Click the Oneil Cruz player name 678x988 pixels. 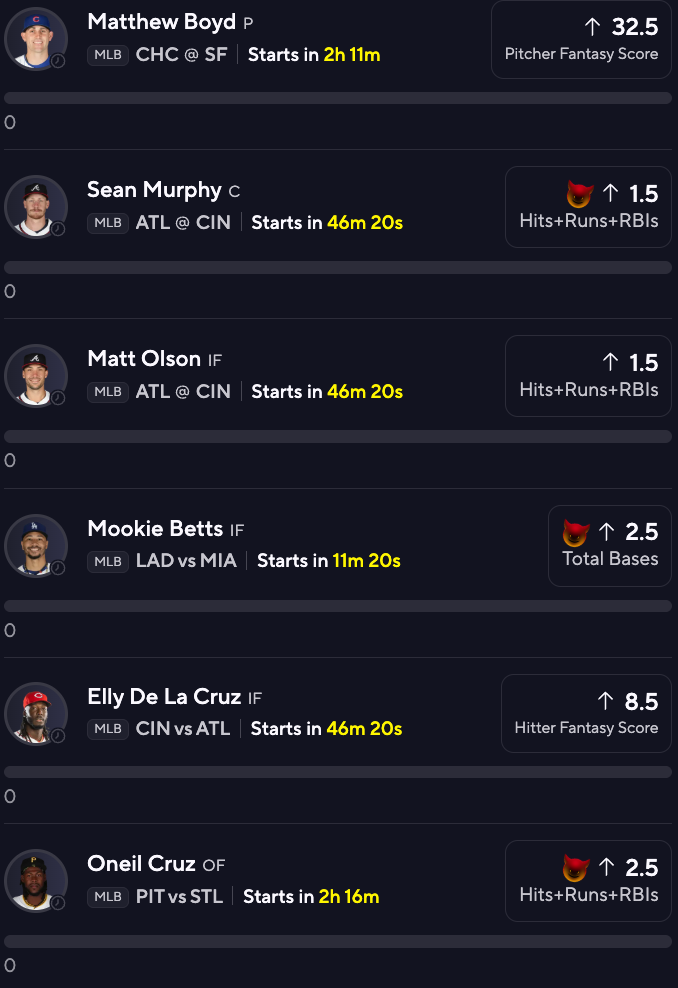[x=141, y=863]
